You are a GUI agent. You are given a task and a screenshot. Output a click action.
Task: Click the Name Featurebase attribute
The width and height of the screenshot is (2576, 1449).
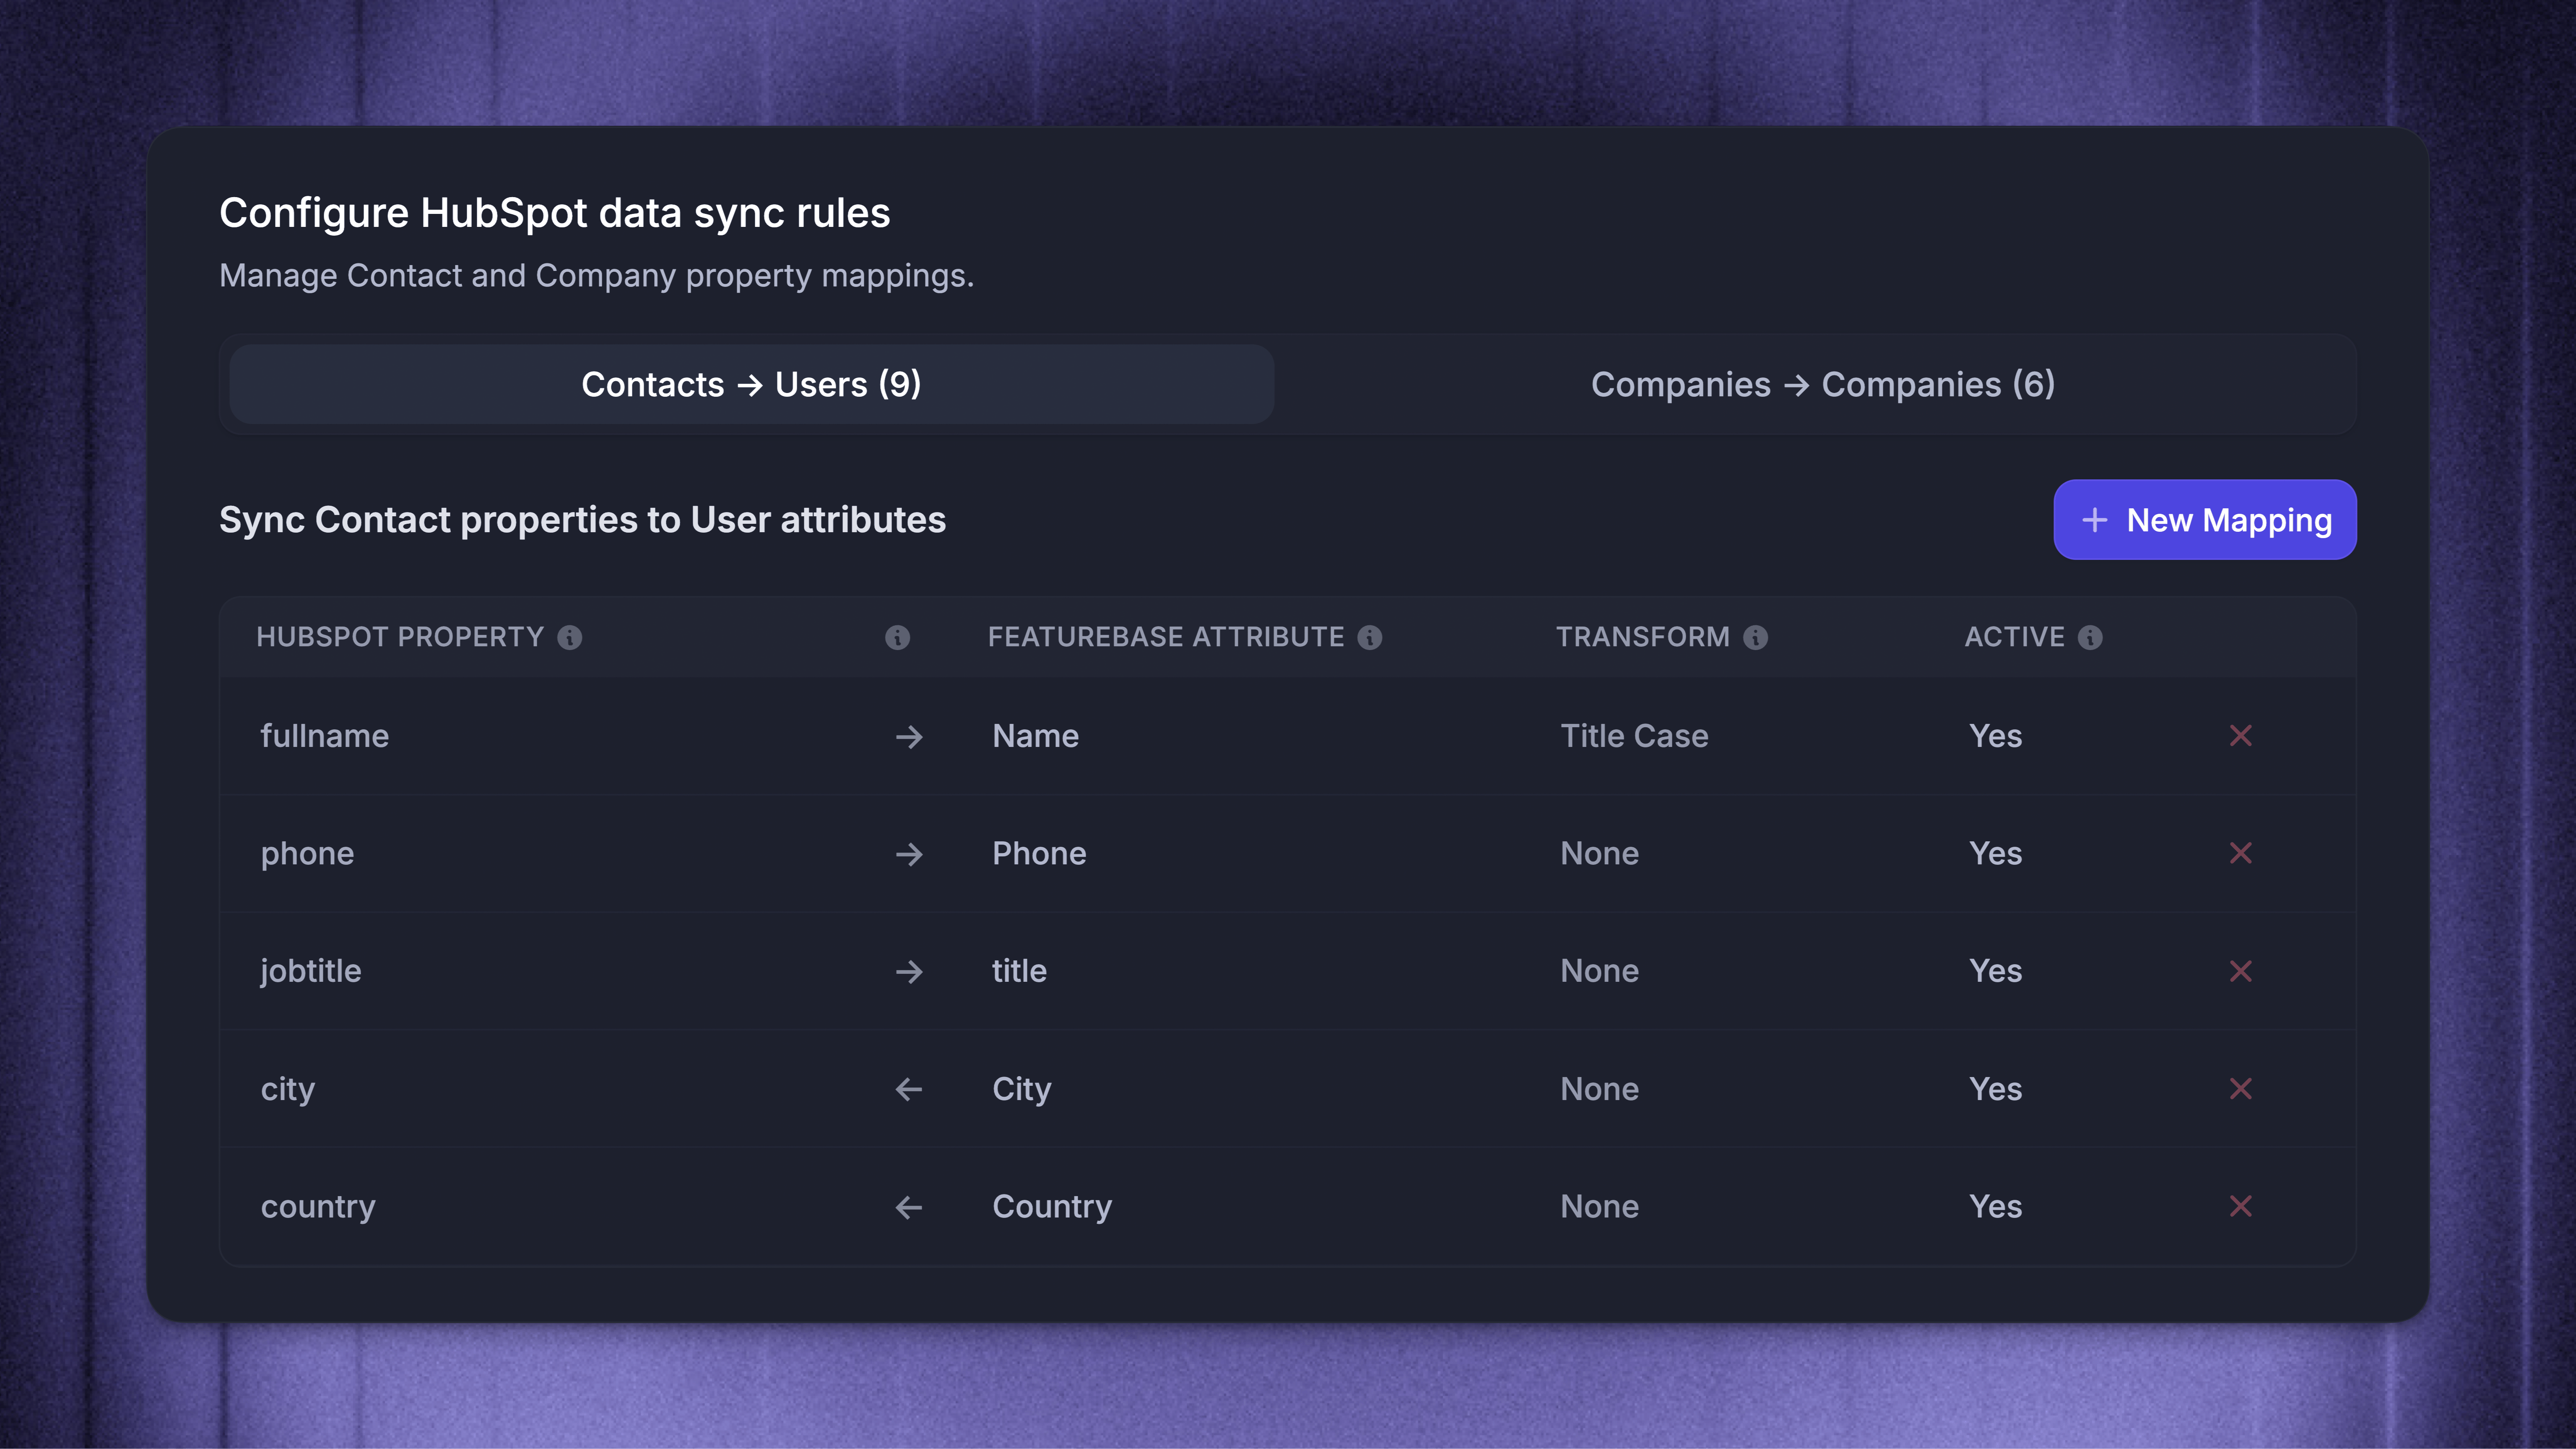1036,736
